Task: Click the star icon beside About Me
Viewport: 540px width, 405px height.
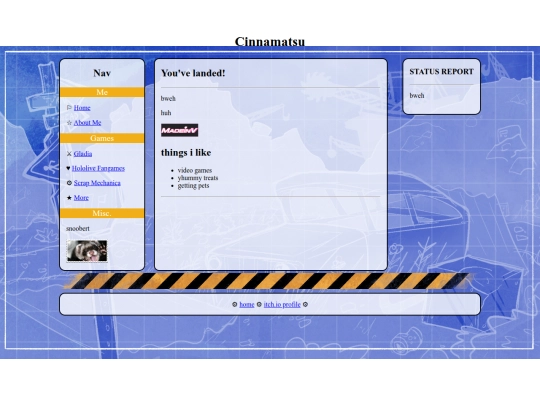Action: coord(69,123)
